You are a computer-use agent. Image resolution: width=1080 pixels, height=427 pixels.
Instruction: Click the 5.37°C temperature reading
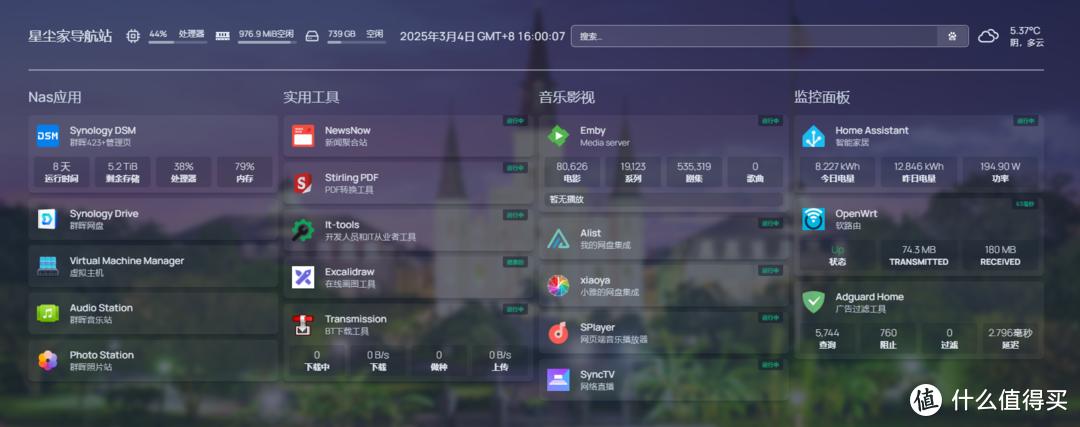(1025, 30)
